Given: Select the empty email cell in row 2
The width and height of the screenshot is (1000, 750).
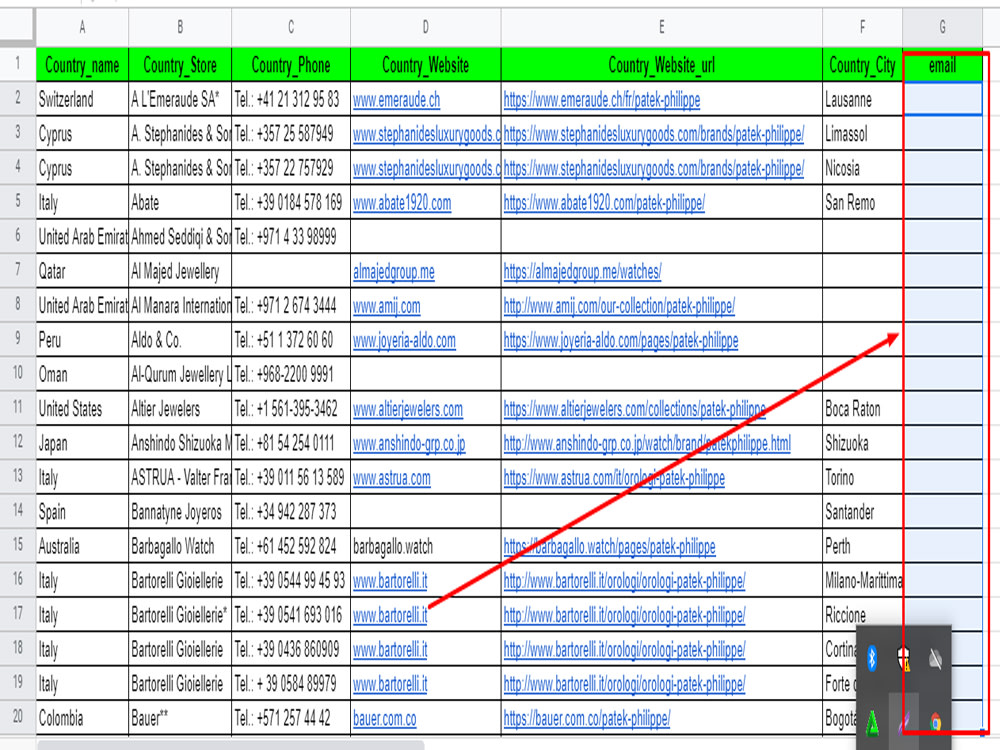Looking at the screenshot, I should (943, 99).
